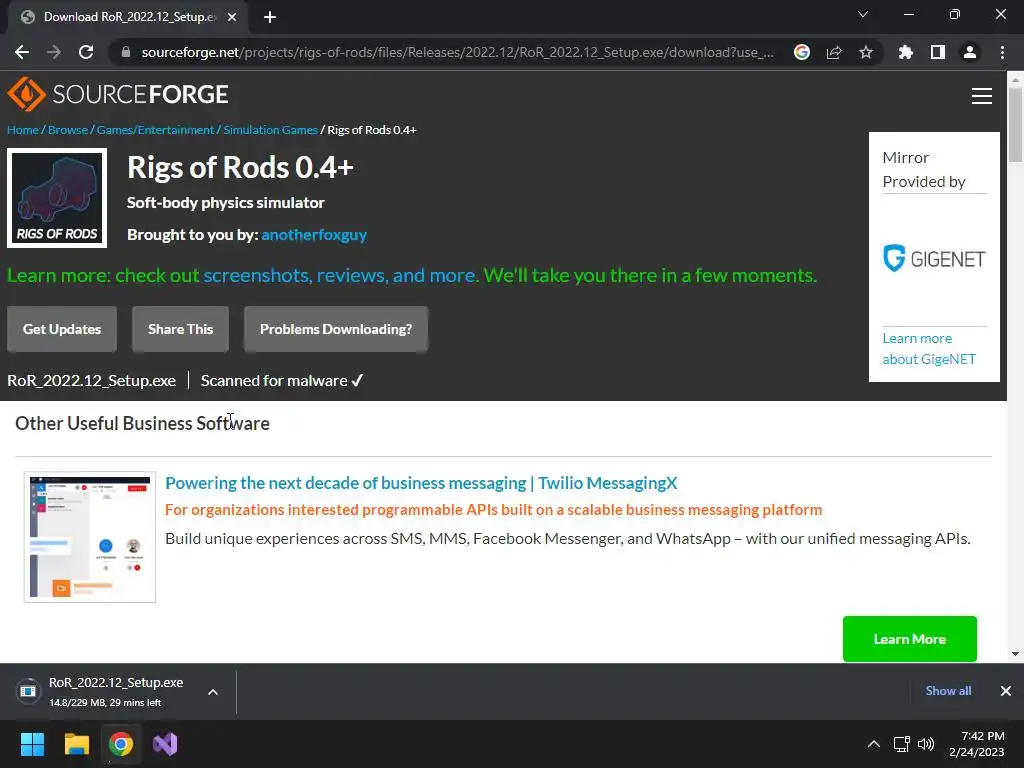
Task: Click the Problems Downloading? button
Action: (336, 329)
